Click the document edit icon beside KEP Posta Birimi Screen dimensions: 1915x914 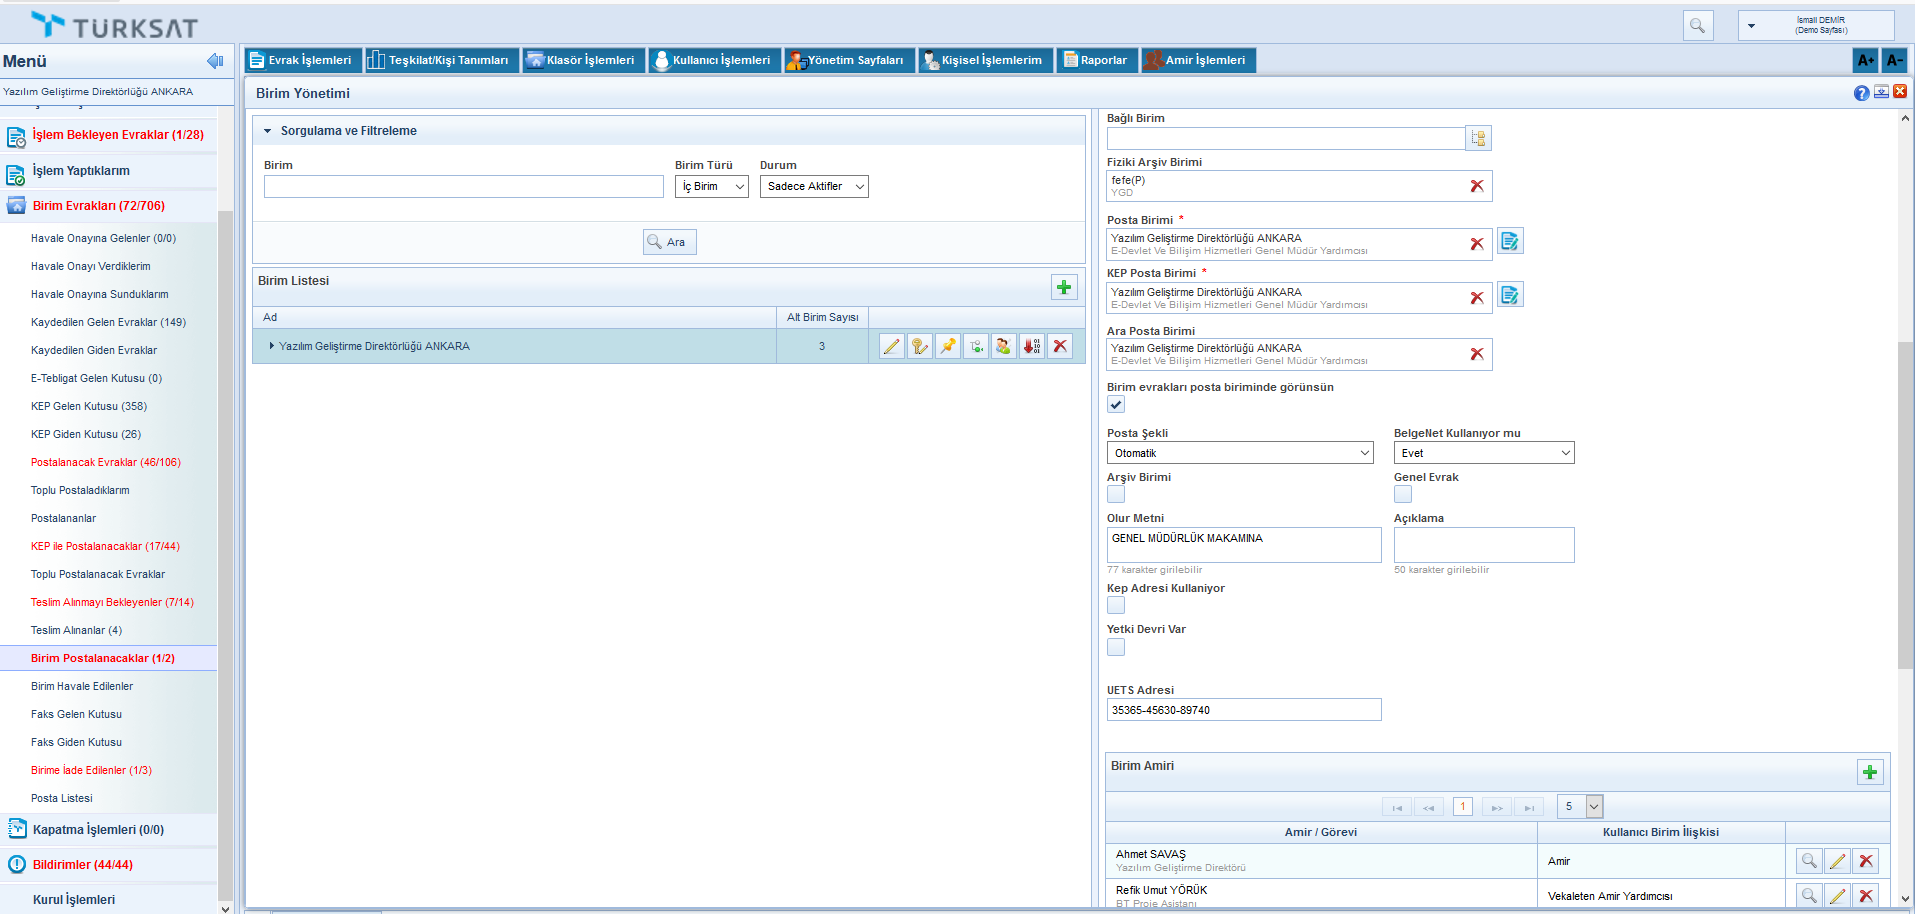click(x=1510, y=295)
